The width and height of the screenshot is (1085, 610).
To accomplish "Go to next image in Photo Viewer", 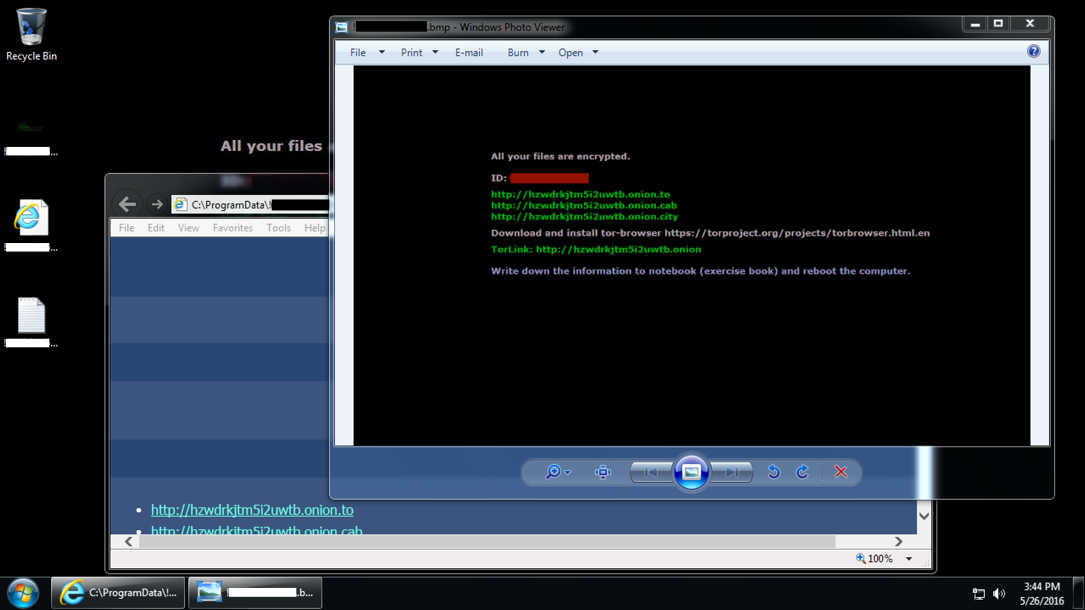I will point(731,472).
